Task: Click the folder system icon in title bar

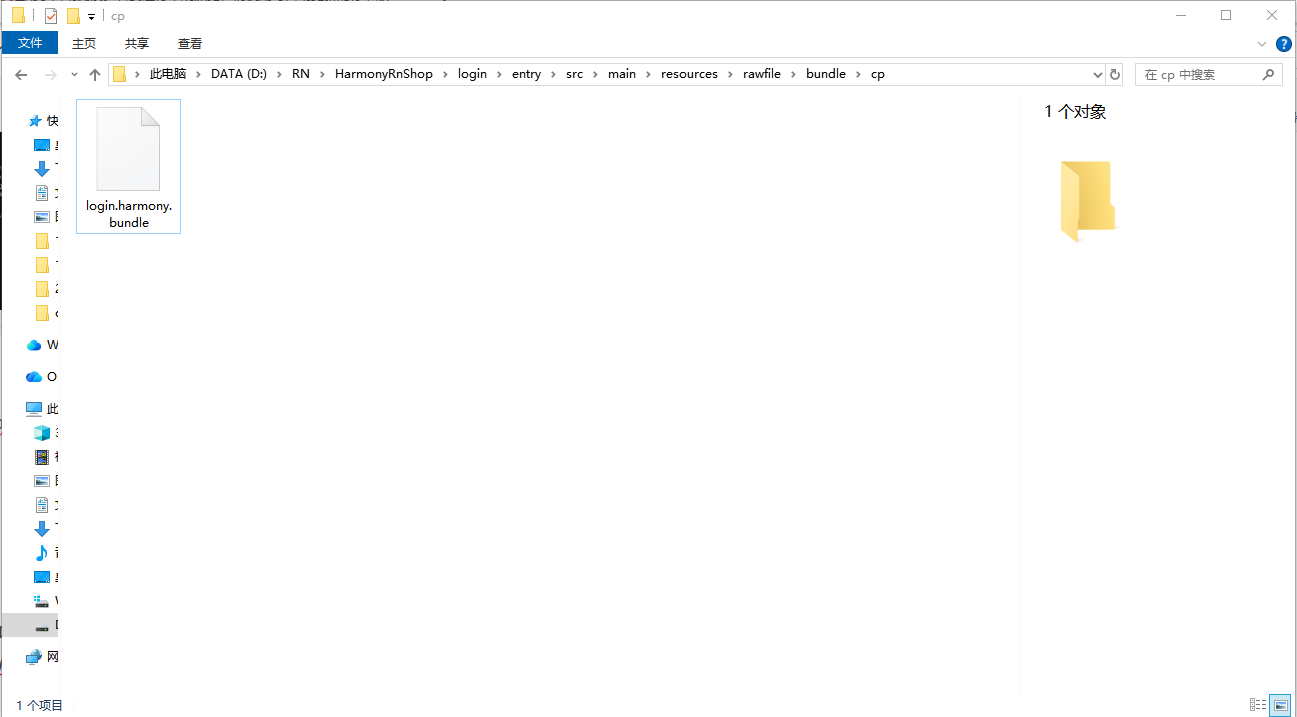Action: (x=18, y=16)
